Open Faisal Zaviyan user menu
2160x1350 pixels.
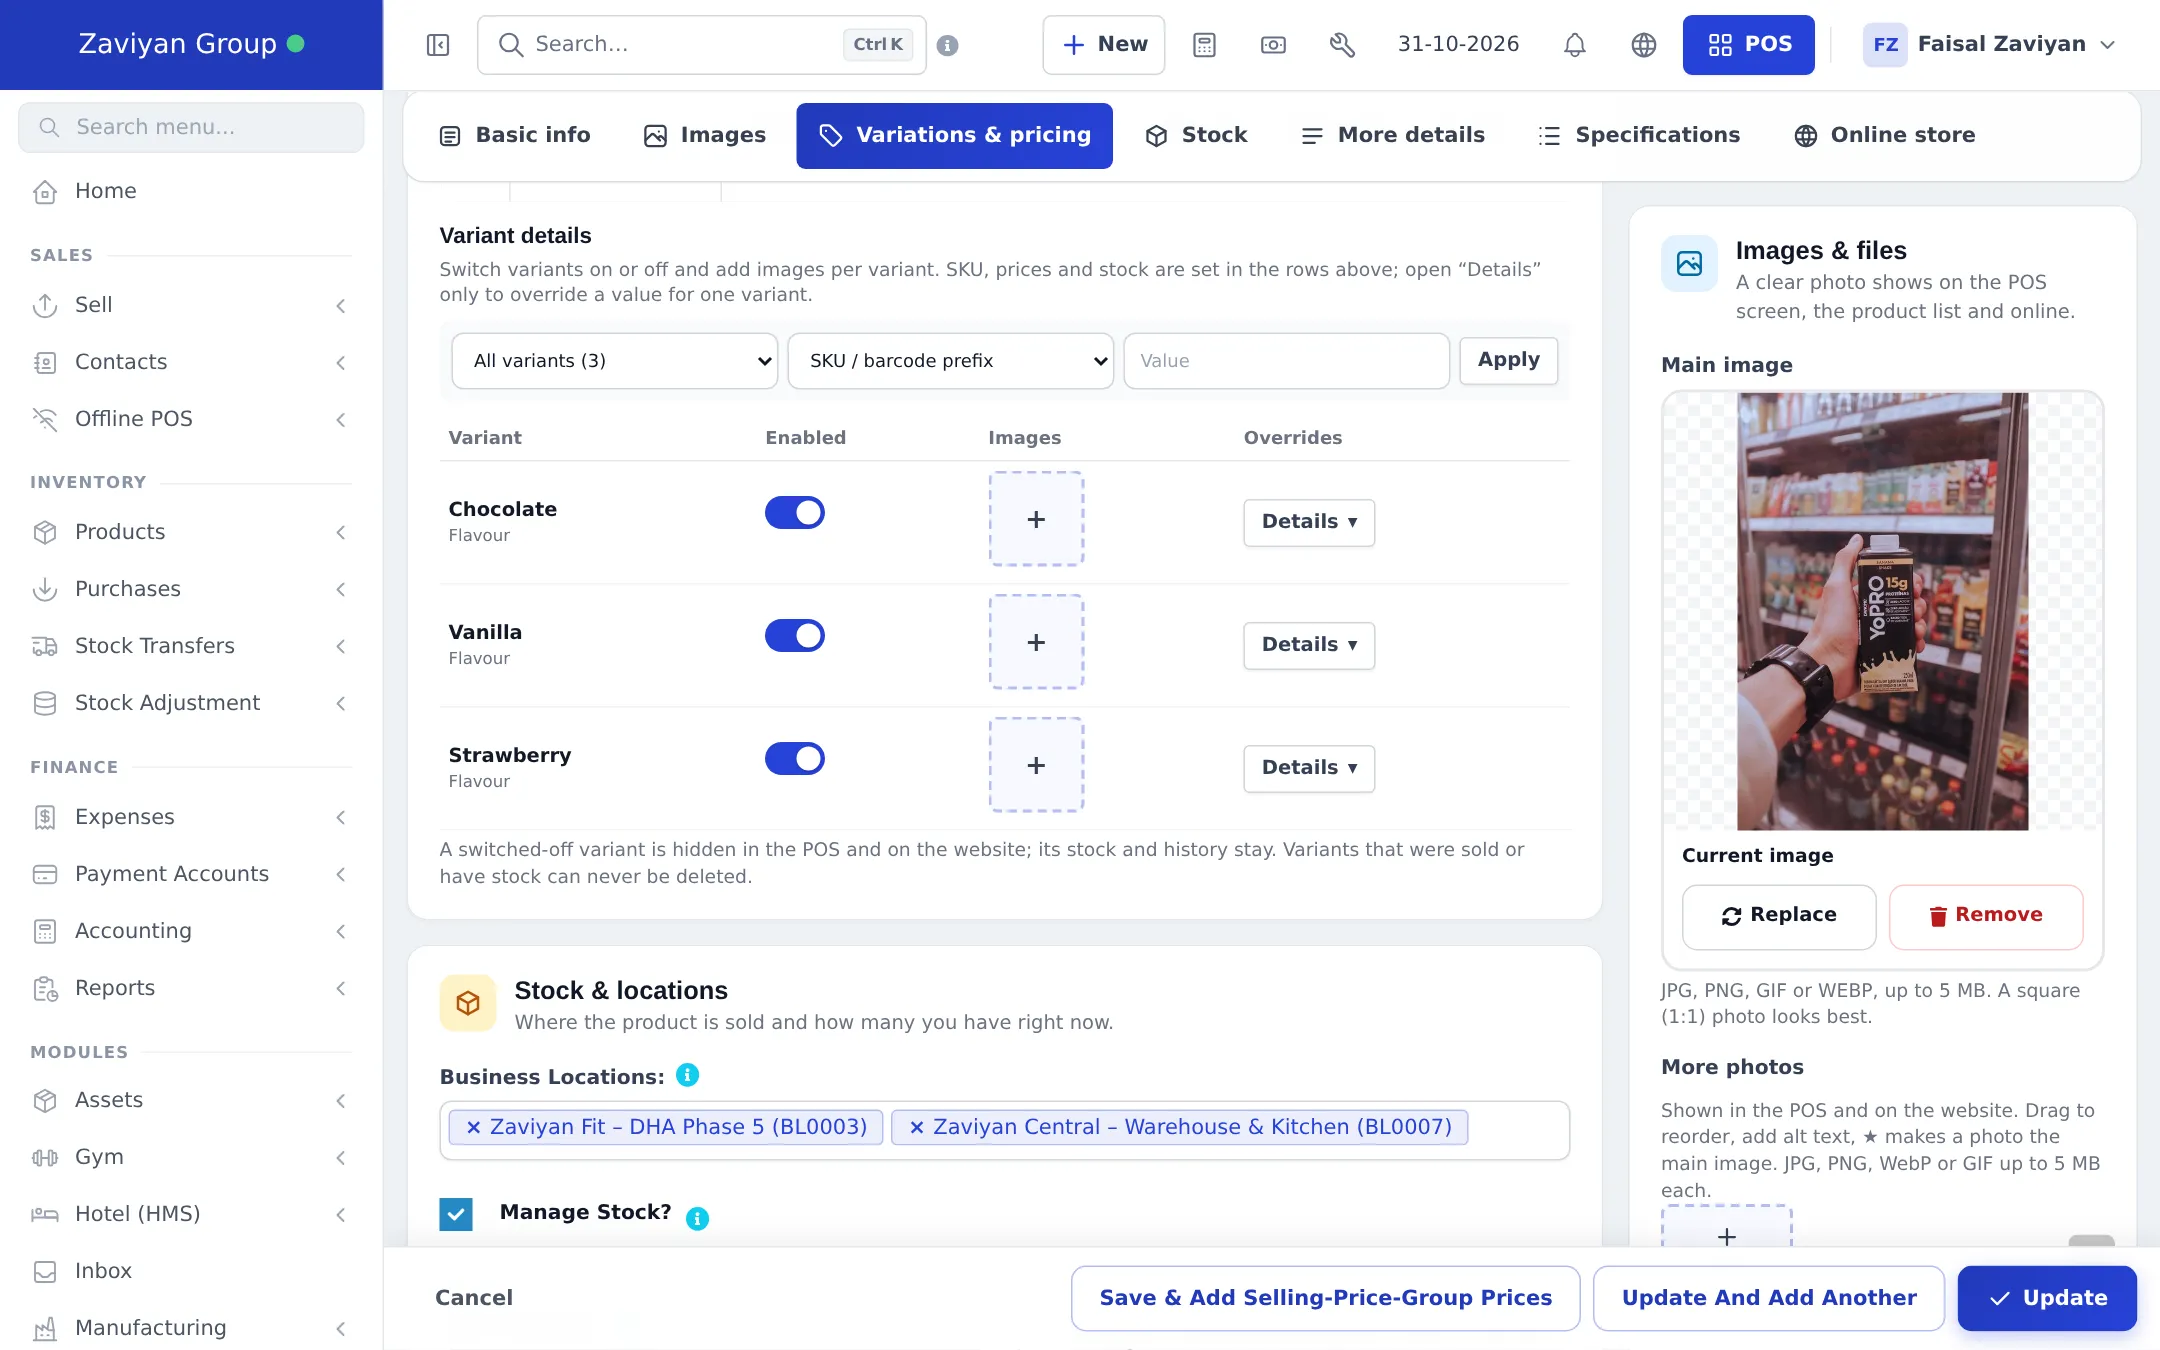click(x=1990, y=45)
